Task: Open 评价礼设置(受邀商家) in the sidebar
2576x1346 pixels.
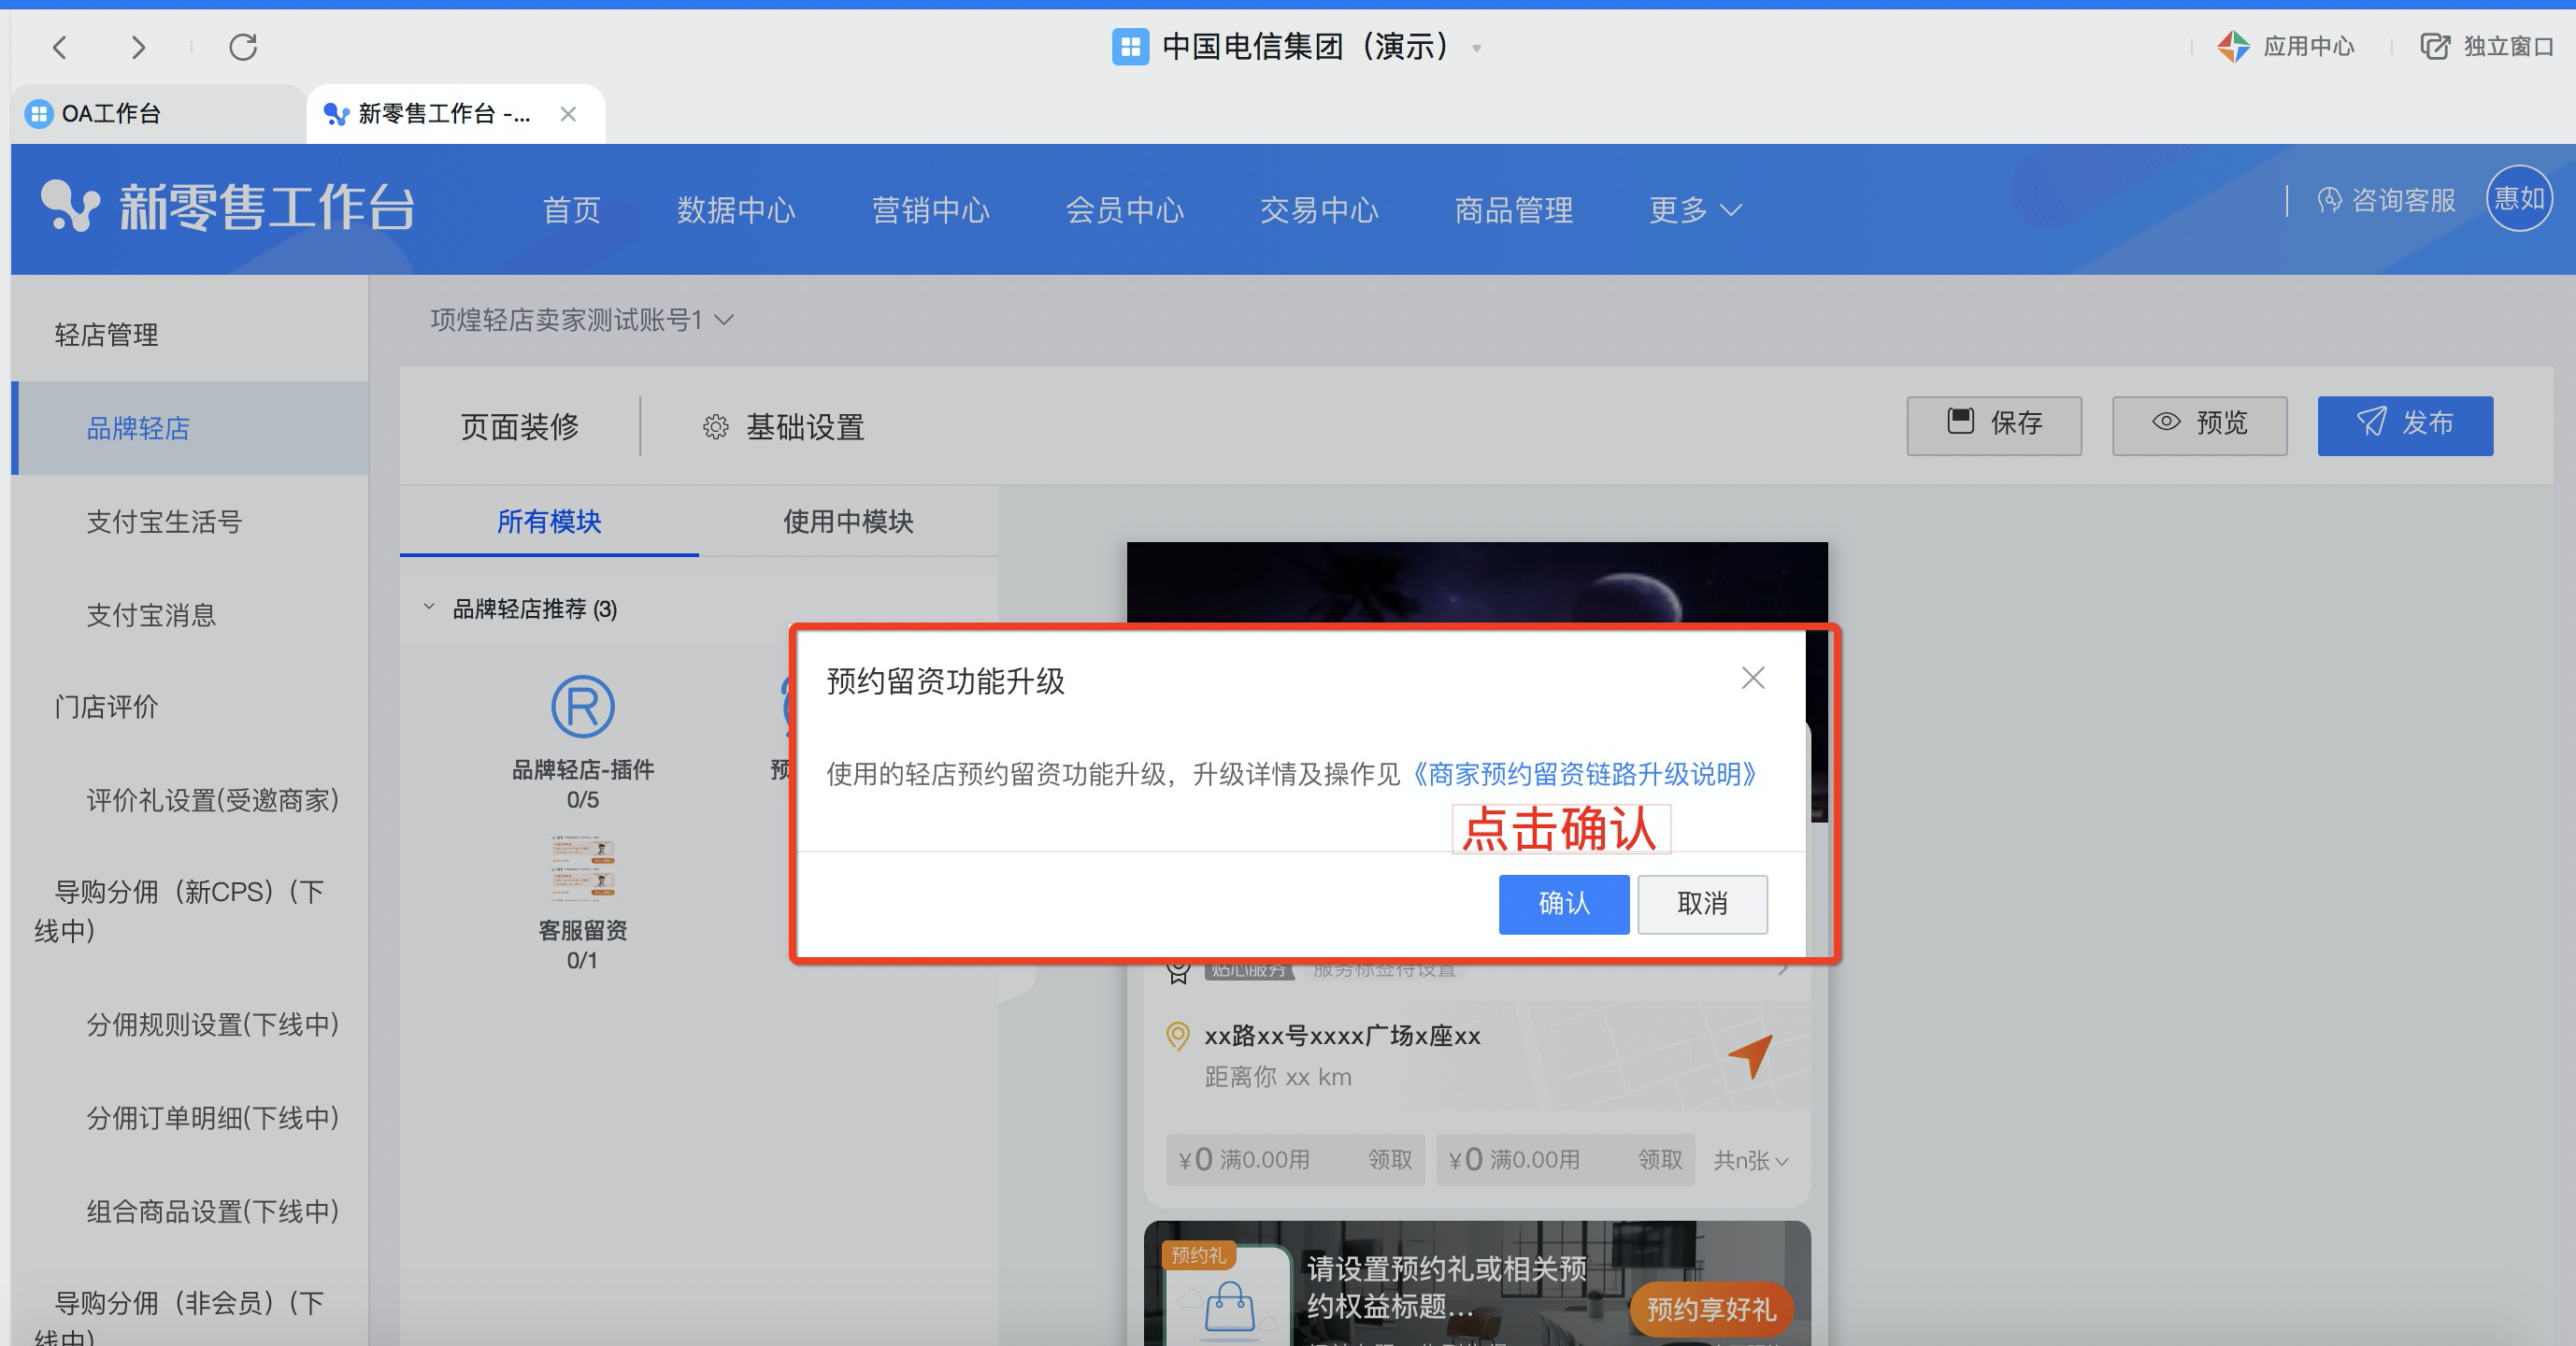Action: (x=213, y=800)
